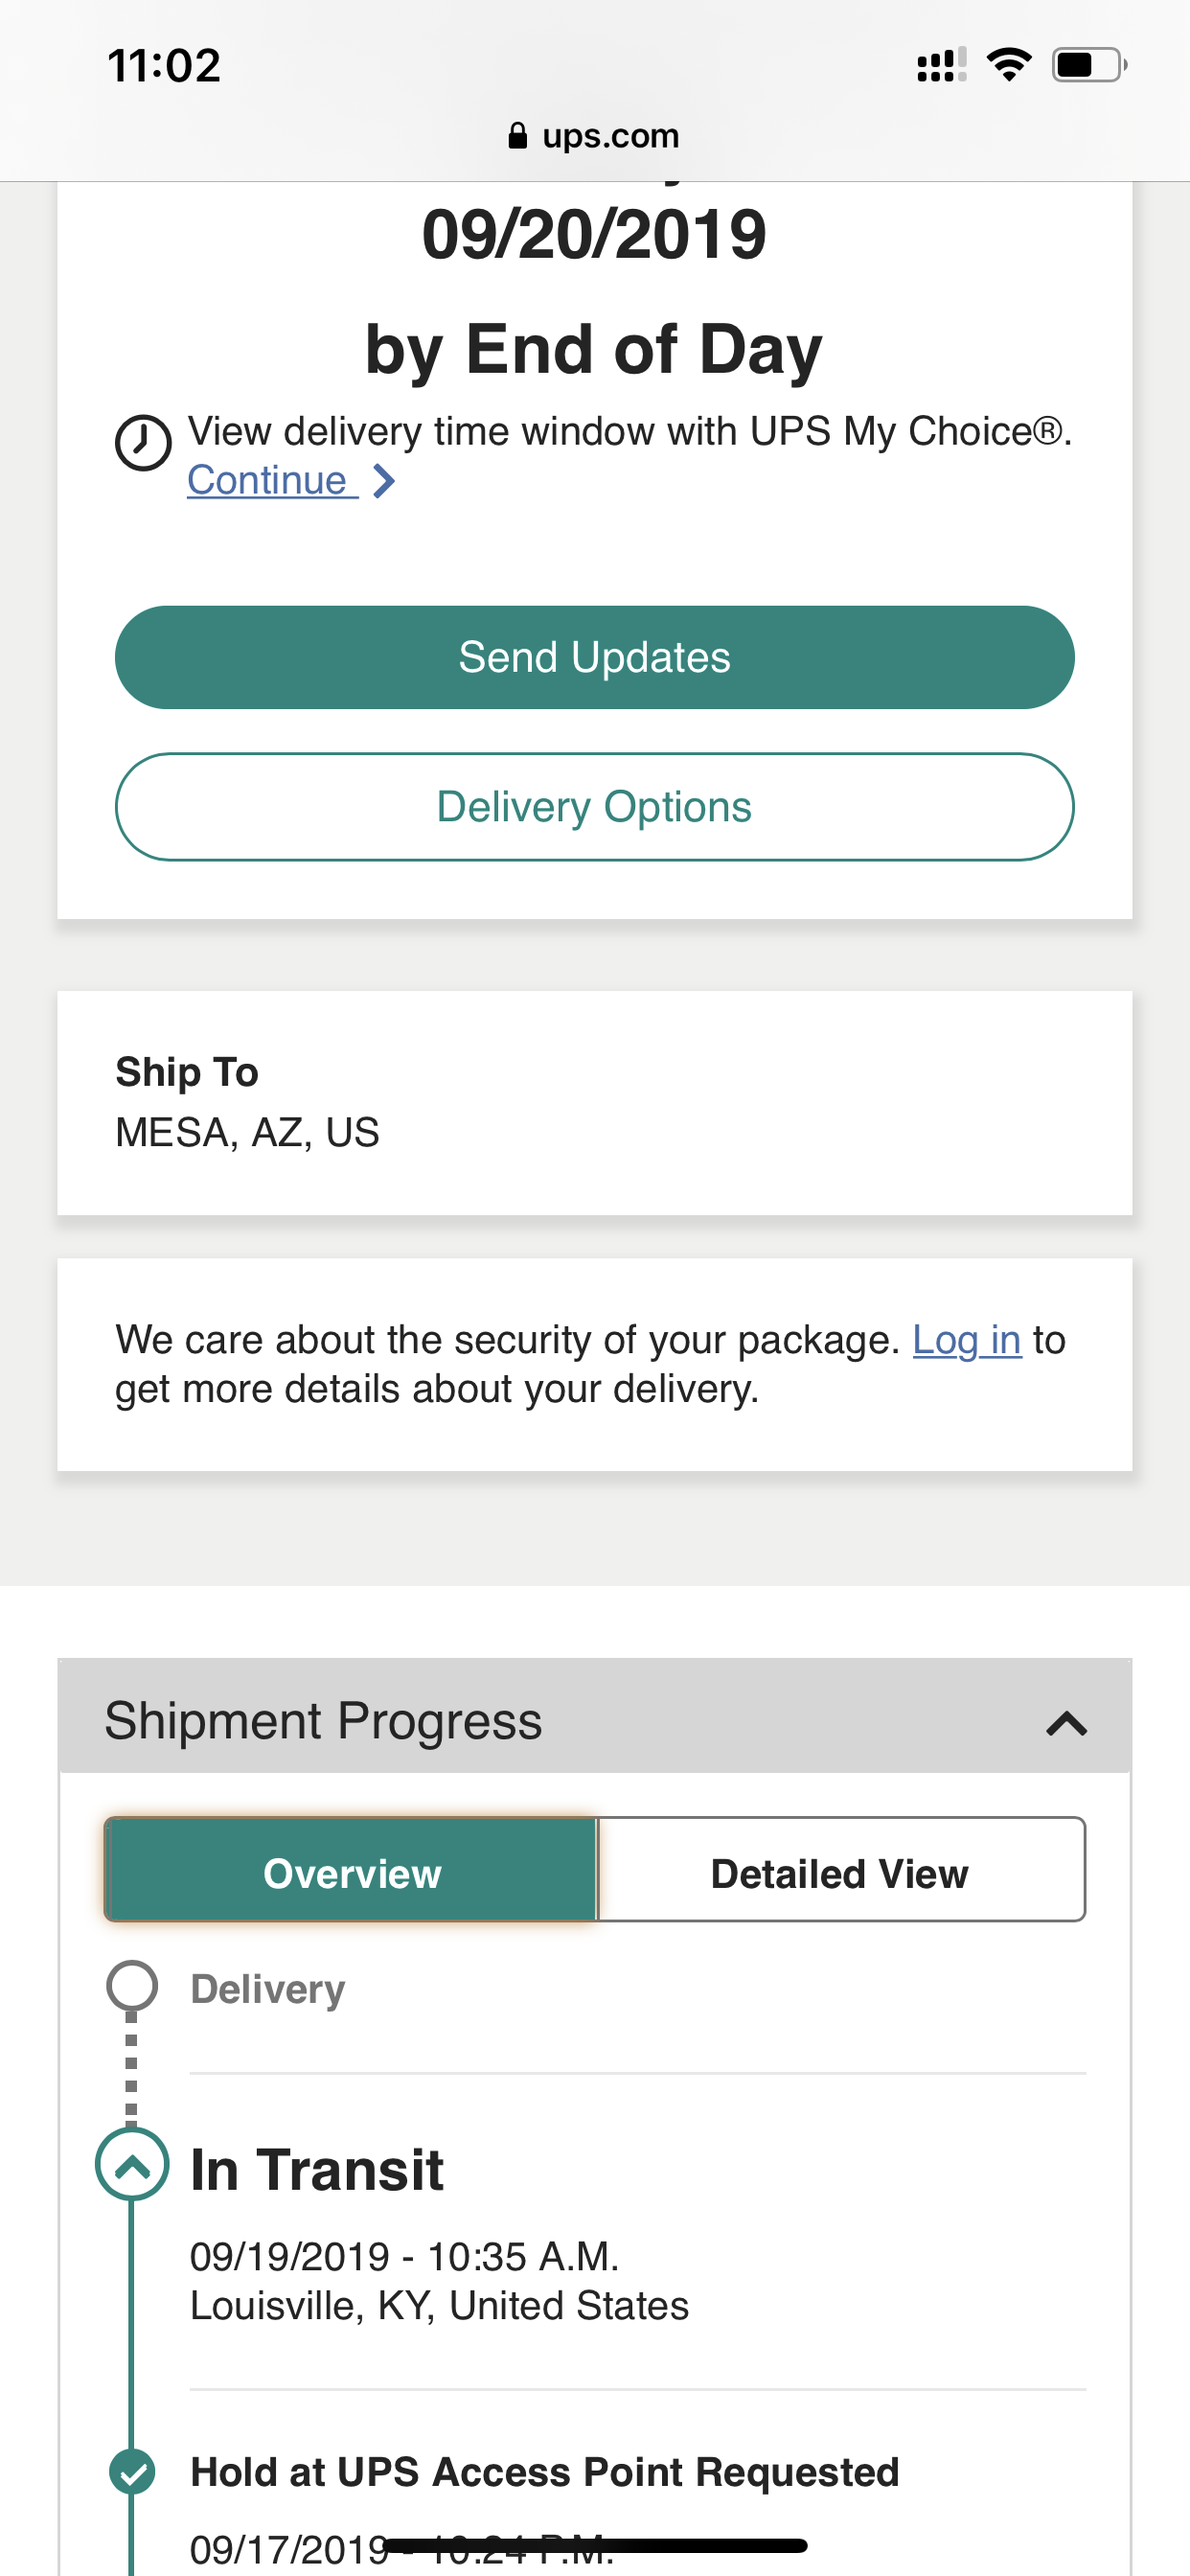Tap the clock icon beside delivery time window
Screen dimensions: 1190x2576
pos(143,442)
